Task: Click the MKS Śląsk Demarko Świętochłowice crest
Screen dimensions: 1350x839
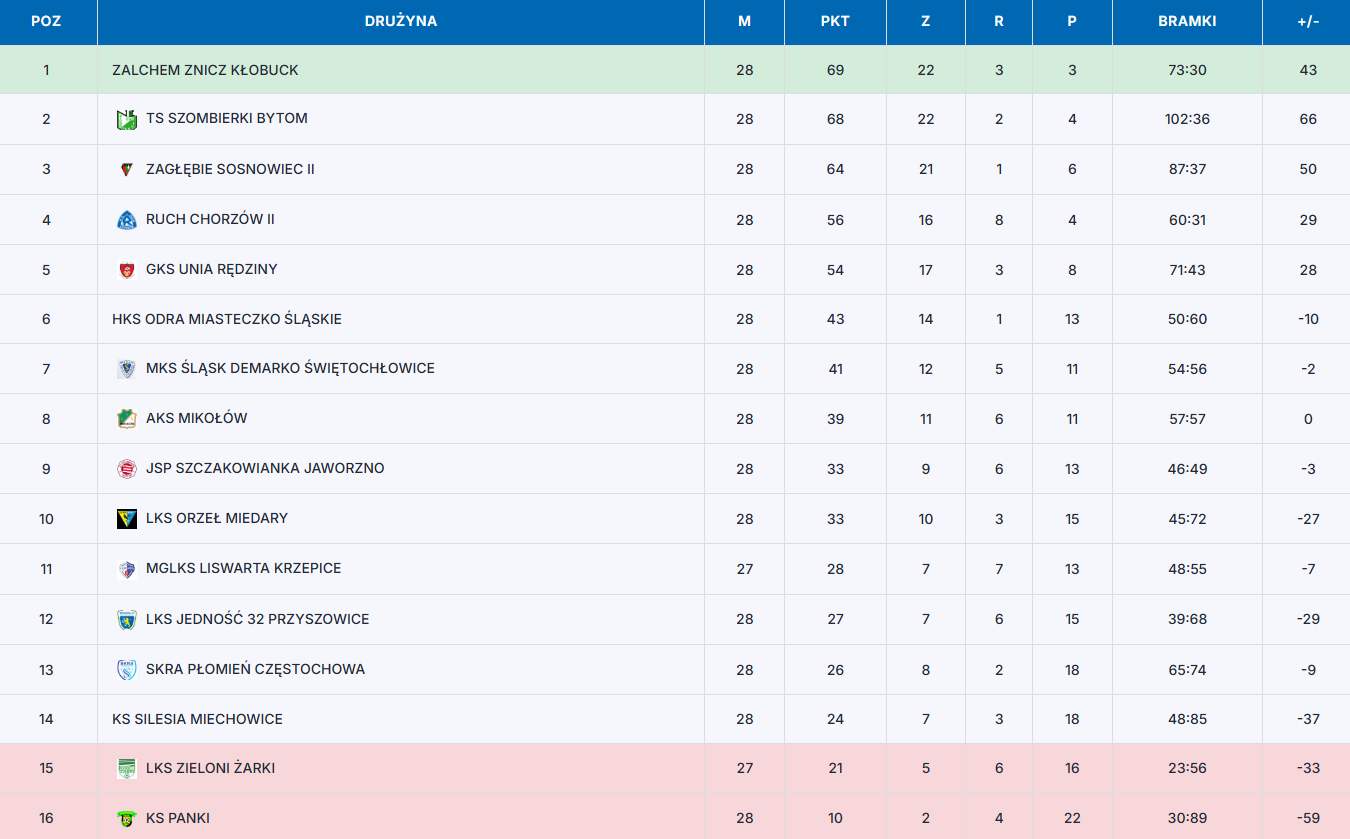Action: 126,369
